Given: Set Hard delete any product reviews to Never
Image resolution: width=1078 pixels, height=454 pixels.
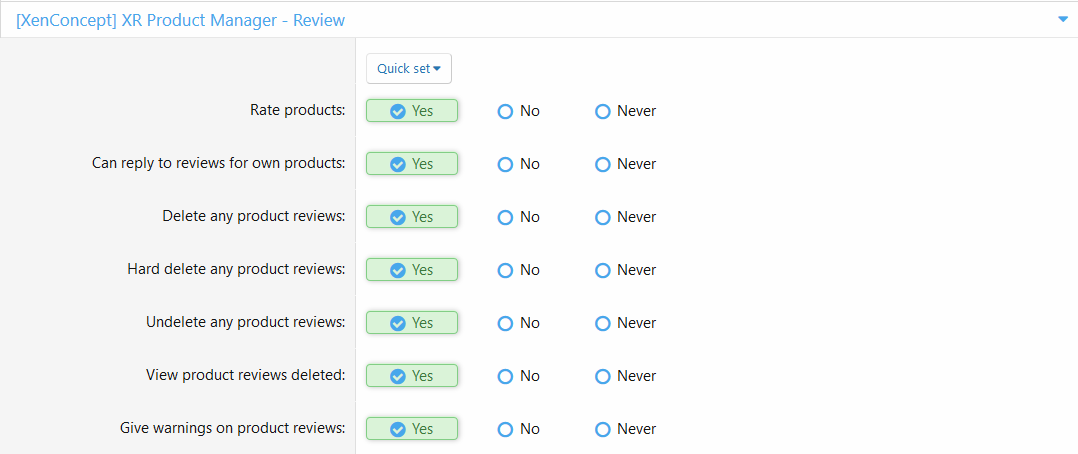Looking at the screenshot, I should coord(626,270).
